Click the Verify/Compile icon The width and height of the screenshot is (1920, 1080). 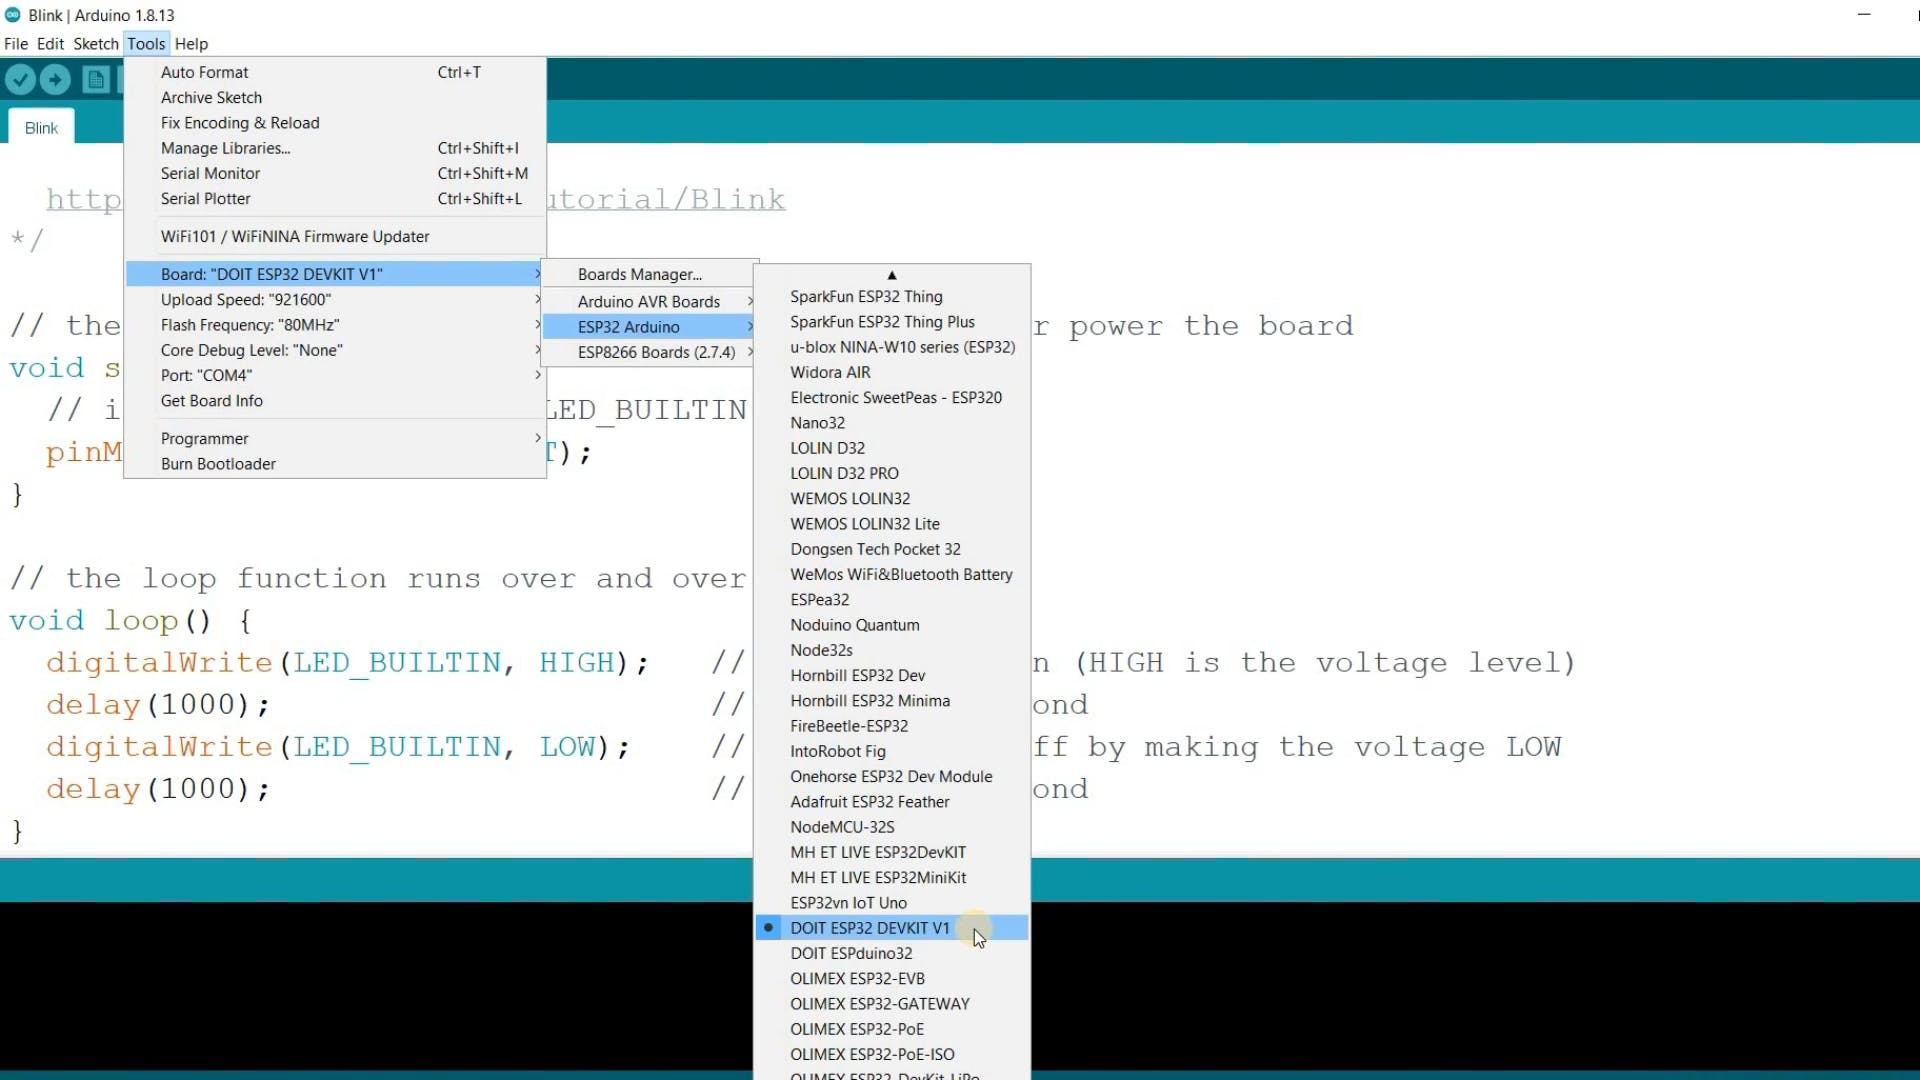coord(22,82)
